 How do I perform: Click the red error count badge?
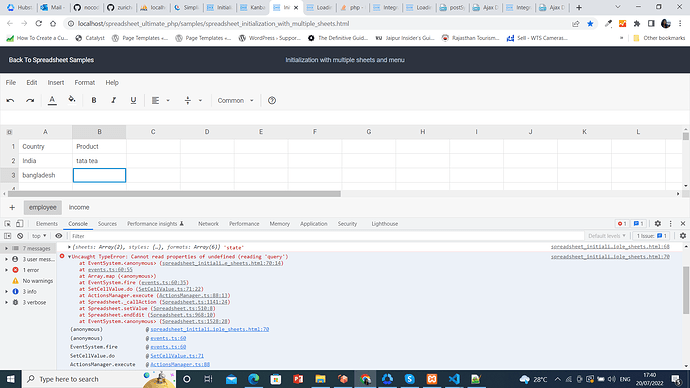[622, 223]
